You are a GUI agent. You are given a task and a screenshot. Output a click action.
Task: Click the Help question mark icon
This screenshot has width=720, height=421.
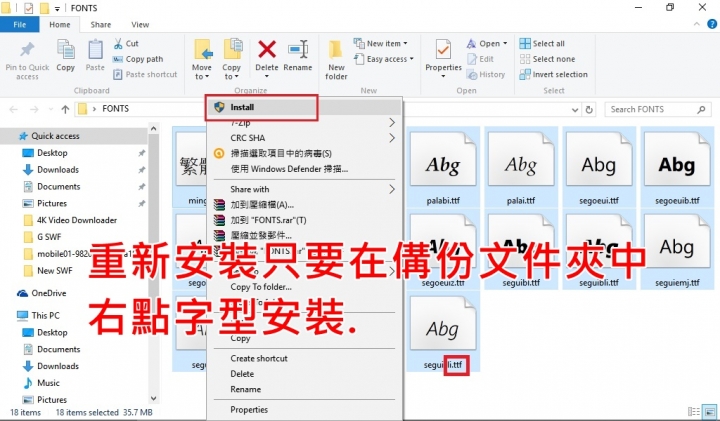(x=712, y=24)
